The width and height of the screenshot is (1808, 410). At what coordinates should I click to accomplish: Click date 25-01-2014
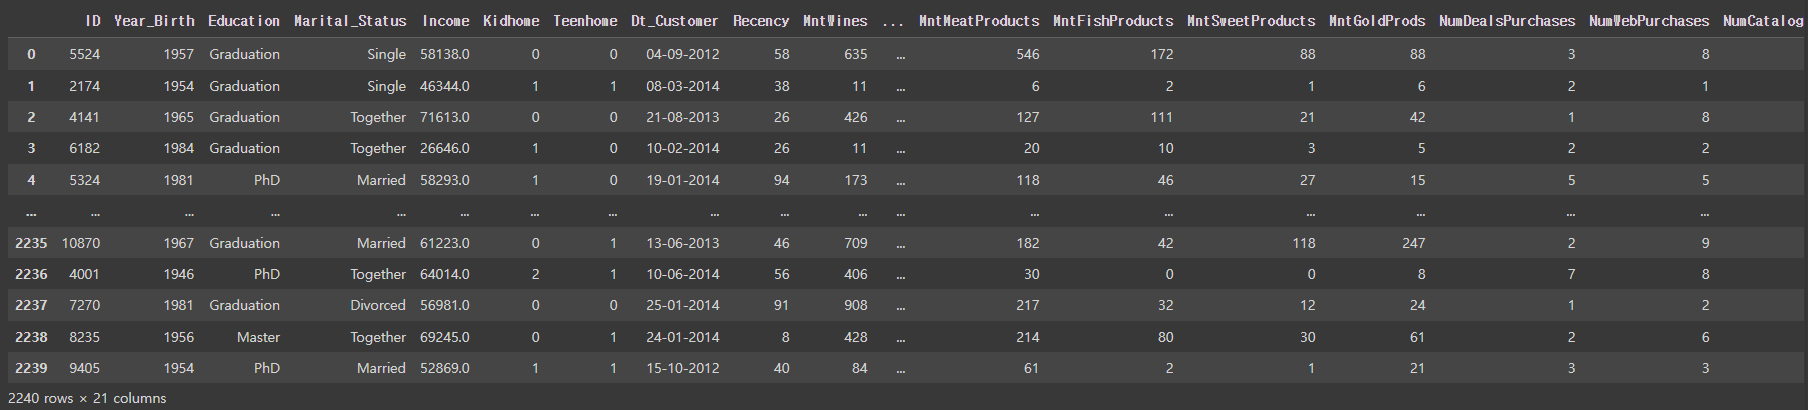tap(683, 305)
